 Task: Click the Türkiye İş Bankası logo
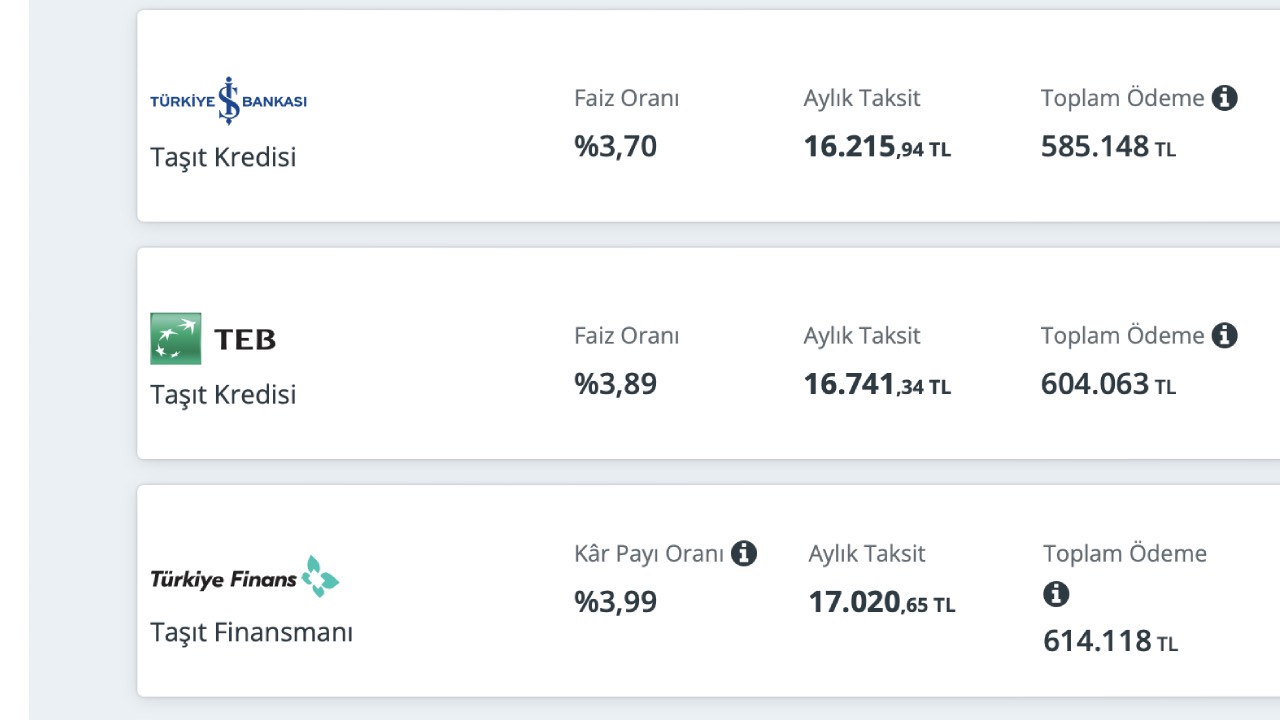click(228, 100)
